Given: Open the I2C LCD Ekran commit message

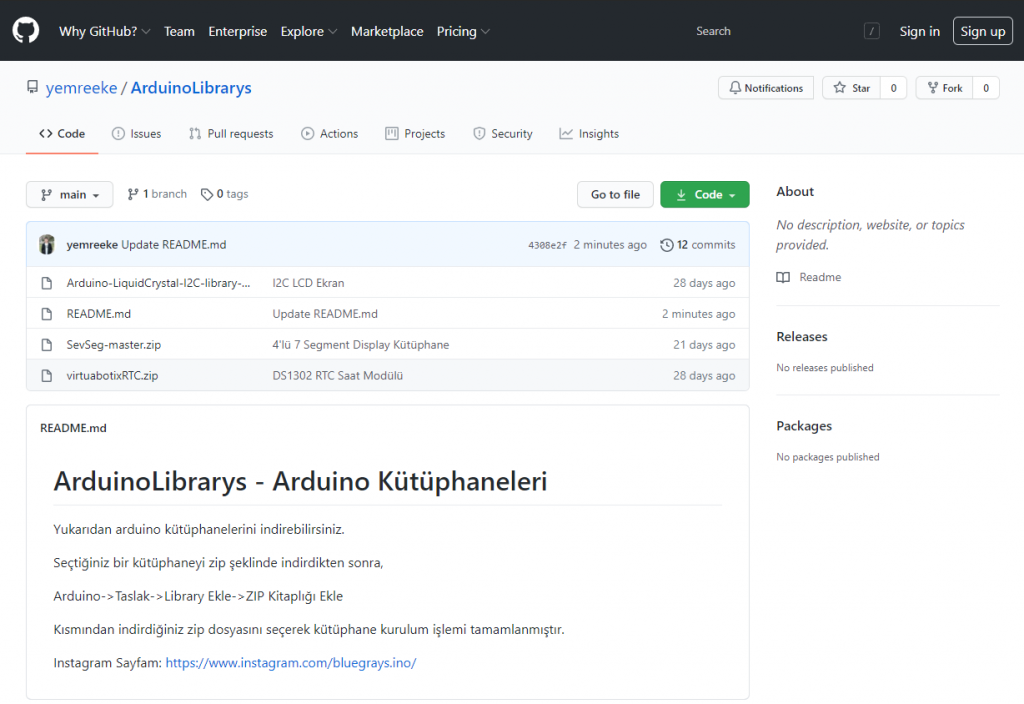Looking at the screenshot, I should pyautogui.click(x=308, y=283).
